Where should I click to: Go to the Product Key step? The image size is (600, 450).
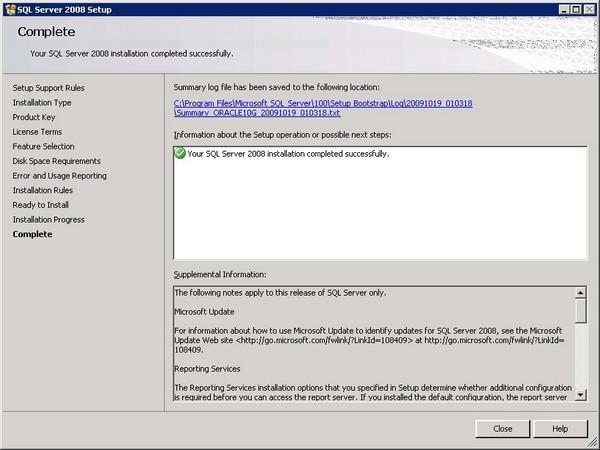pyautogui.click(x=33, y=117)
